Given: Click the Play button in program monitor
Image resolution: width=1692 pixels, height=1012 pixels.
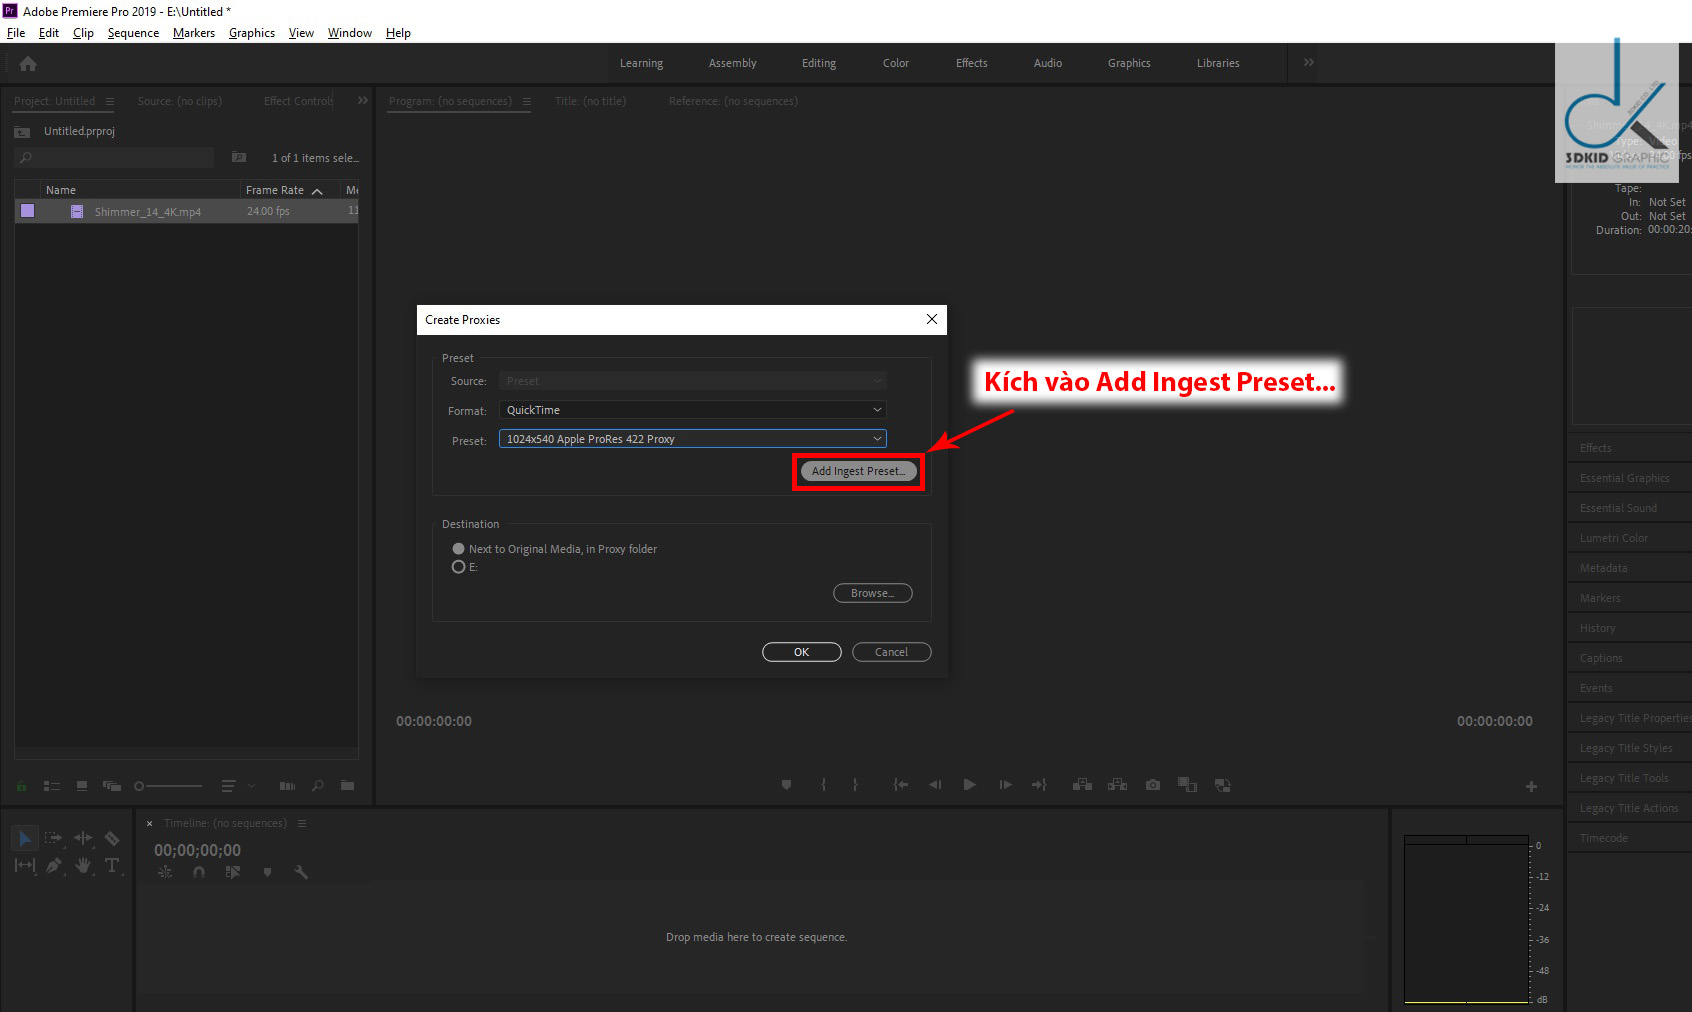Looking at the screenshot, I should click(x=969, y=785).
